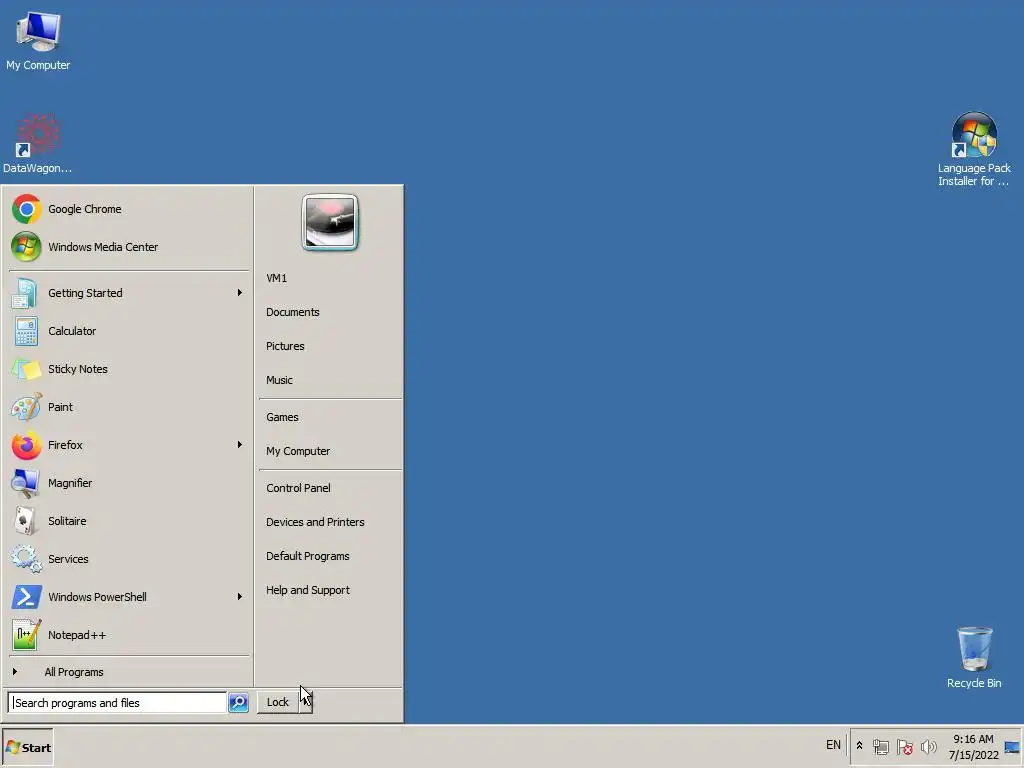
Task: Click the Getting Started icon
Action: (x=26, y=293)
